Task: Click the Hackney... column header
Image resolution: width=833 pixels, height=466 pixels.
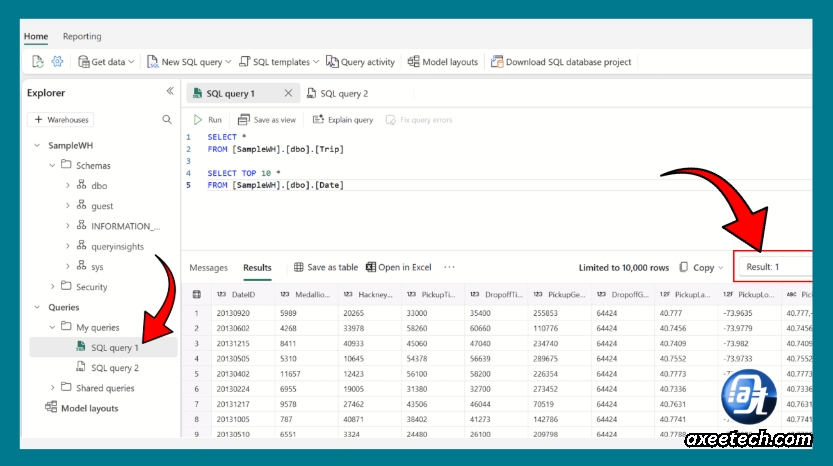Action: 369,294
